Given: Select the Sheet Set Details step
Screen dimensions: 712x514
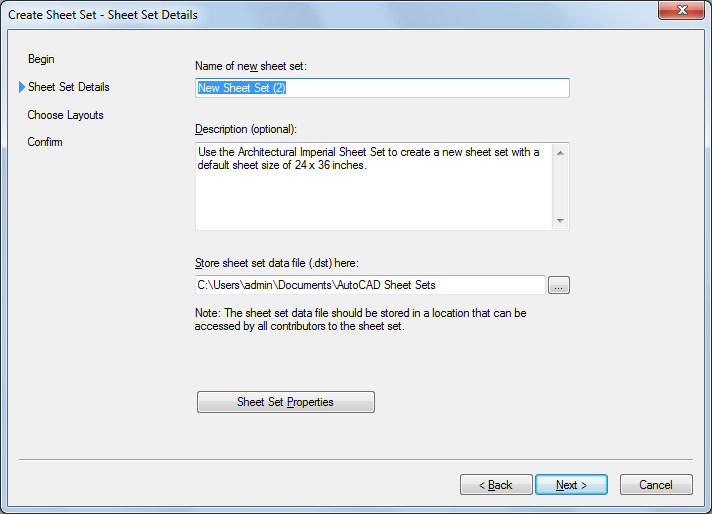Looking at the screenshot, I should pos(69,87).
